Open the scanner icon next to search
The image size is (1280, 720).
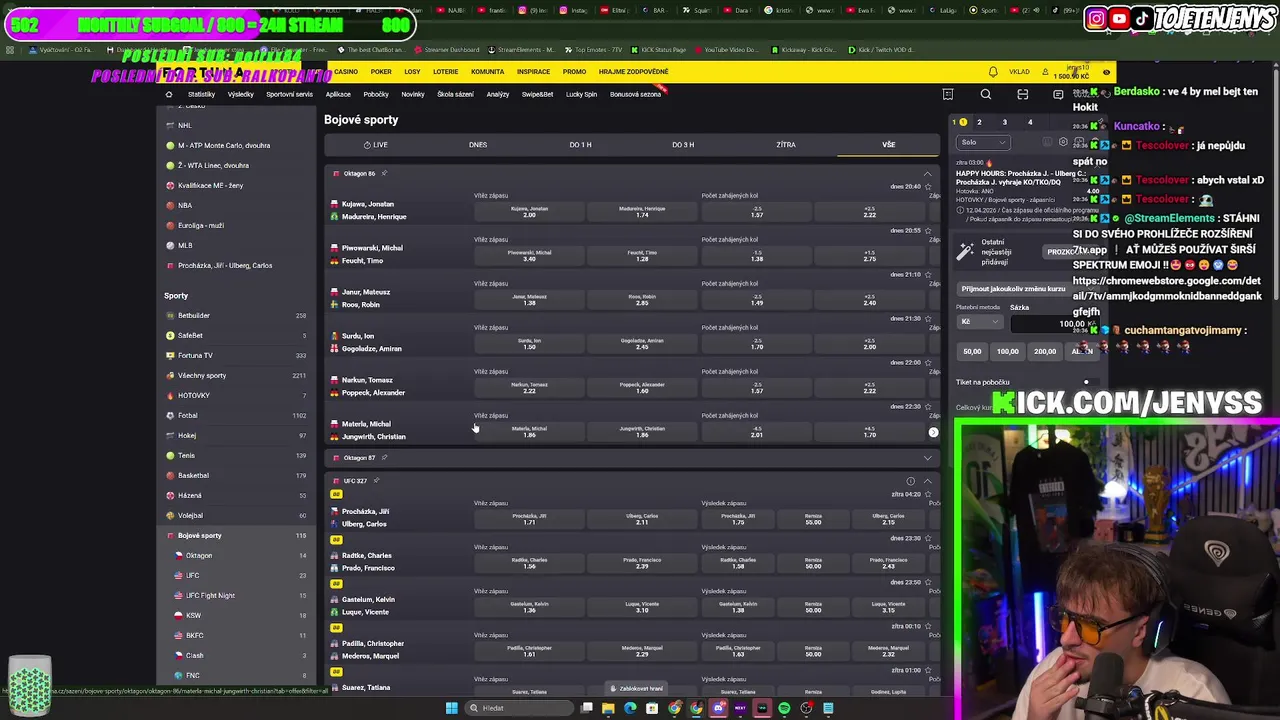1022,94
